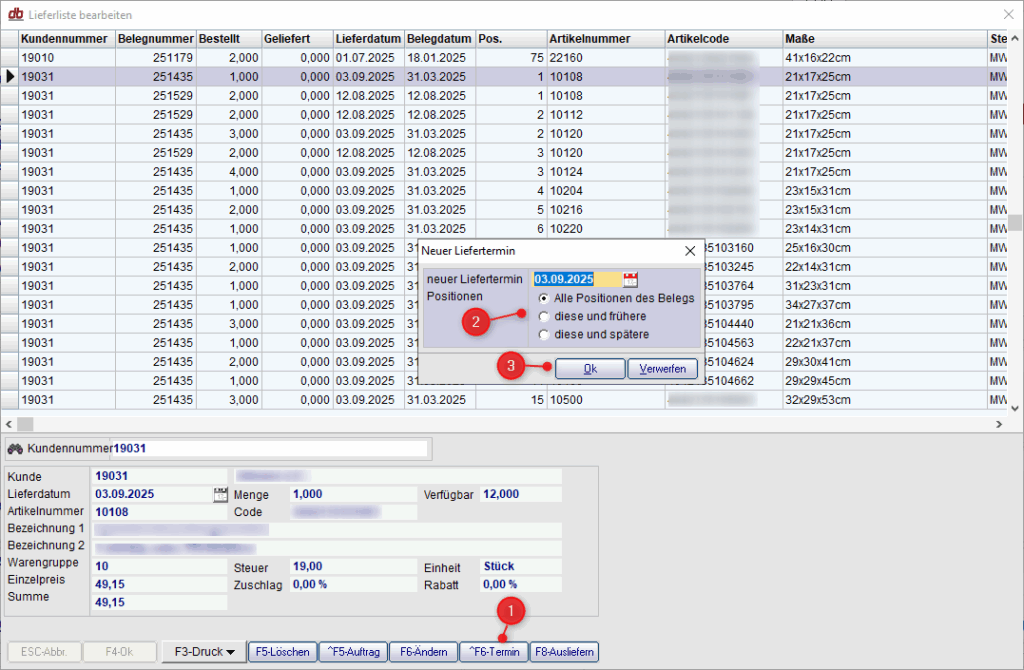Select the row with Artikelnummer 10112

(x=503, y=114)
